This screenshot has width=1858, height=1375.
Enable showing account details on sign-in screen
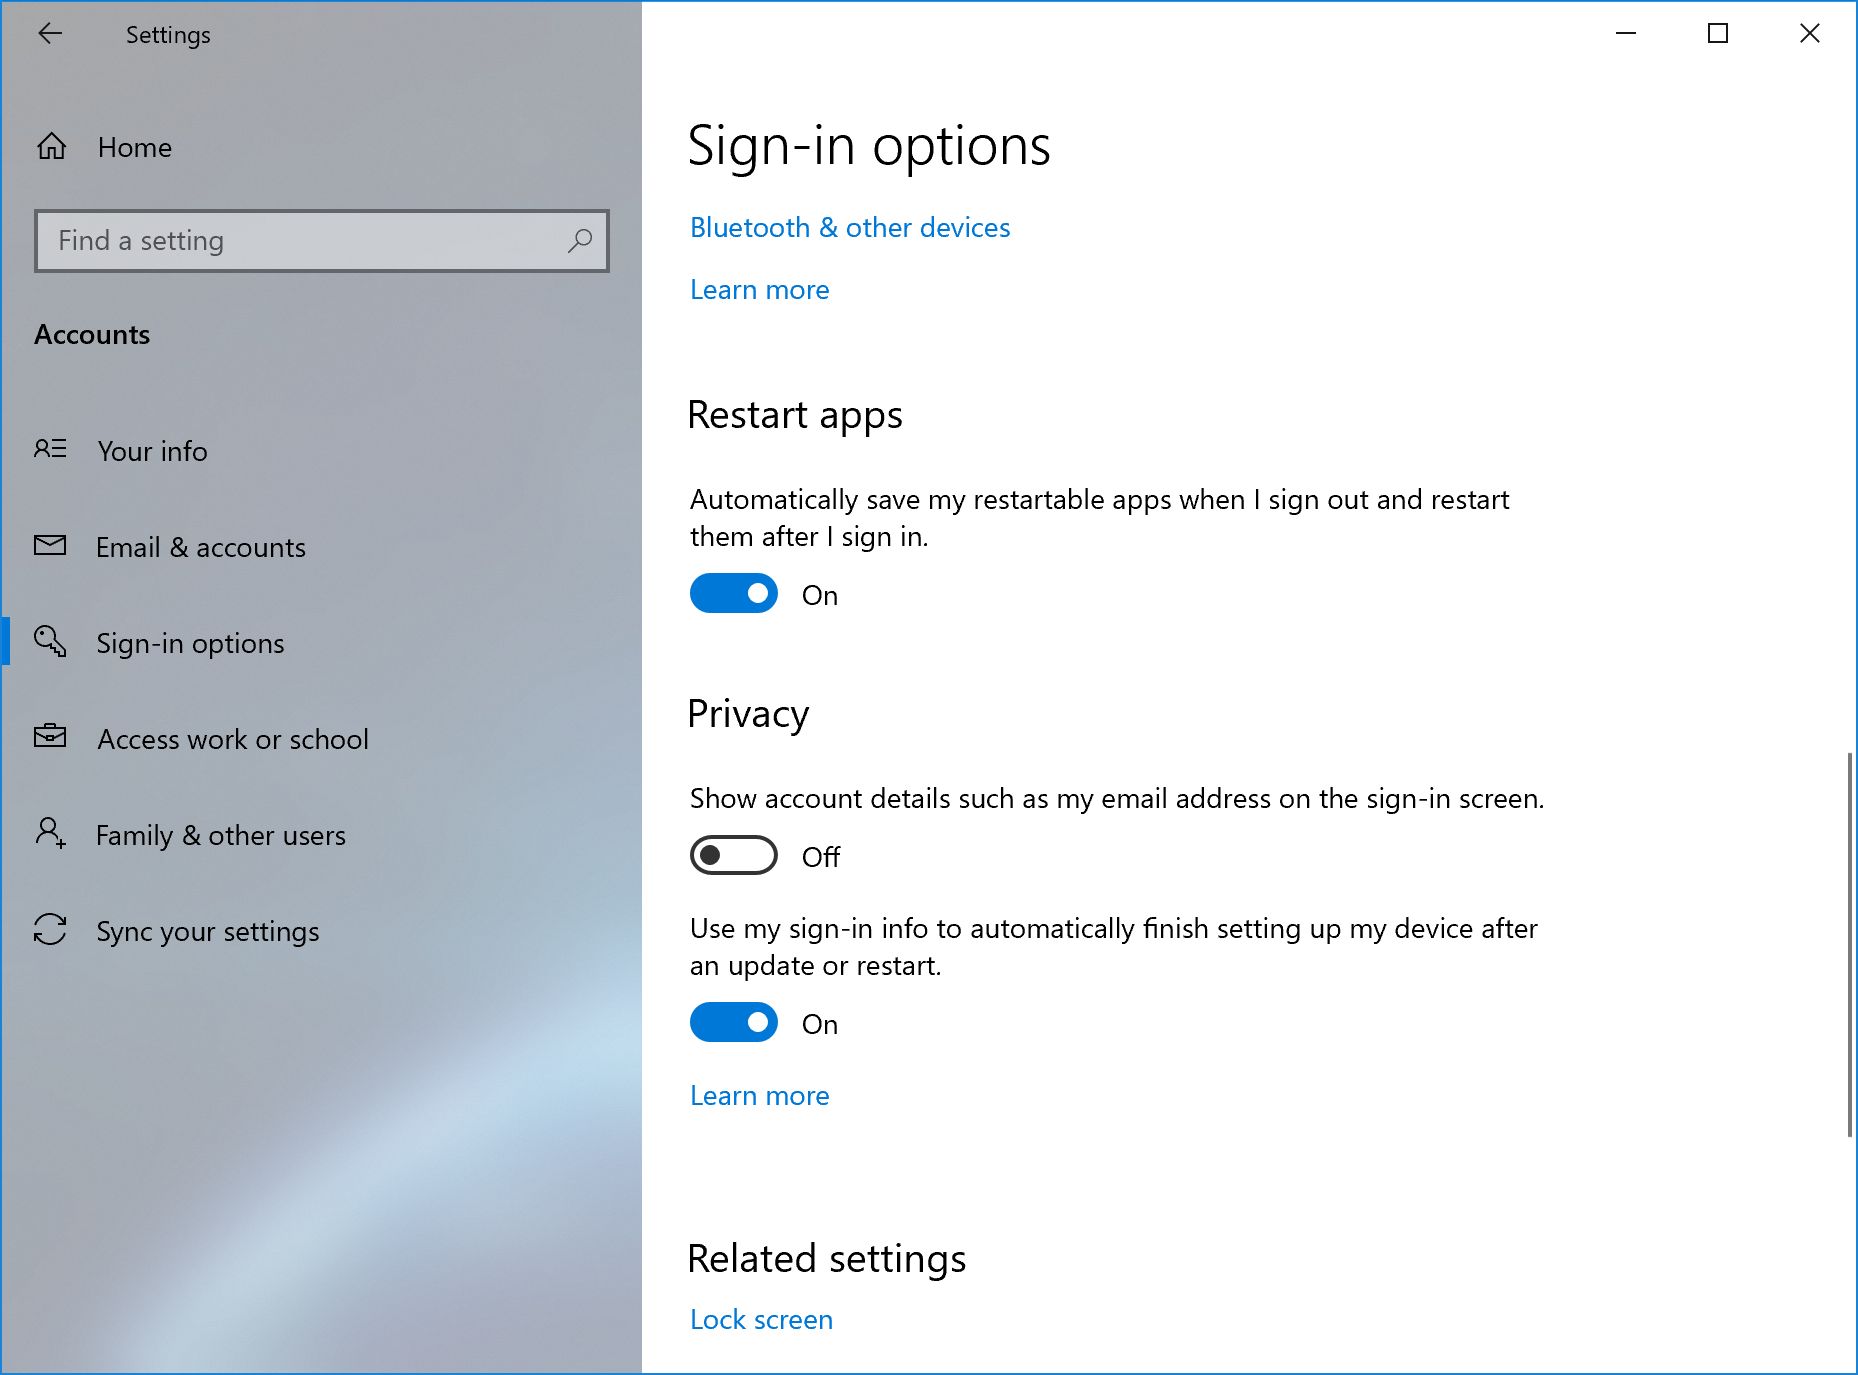click(x=733, y=855)
